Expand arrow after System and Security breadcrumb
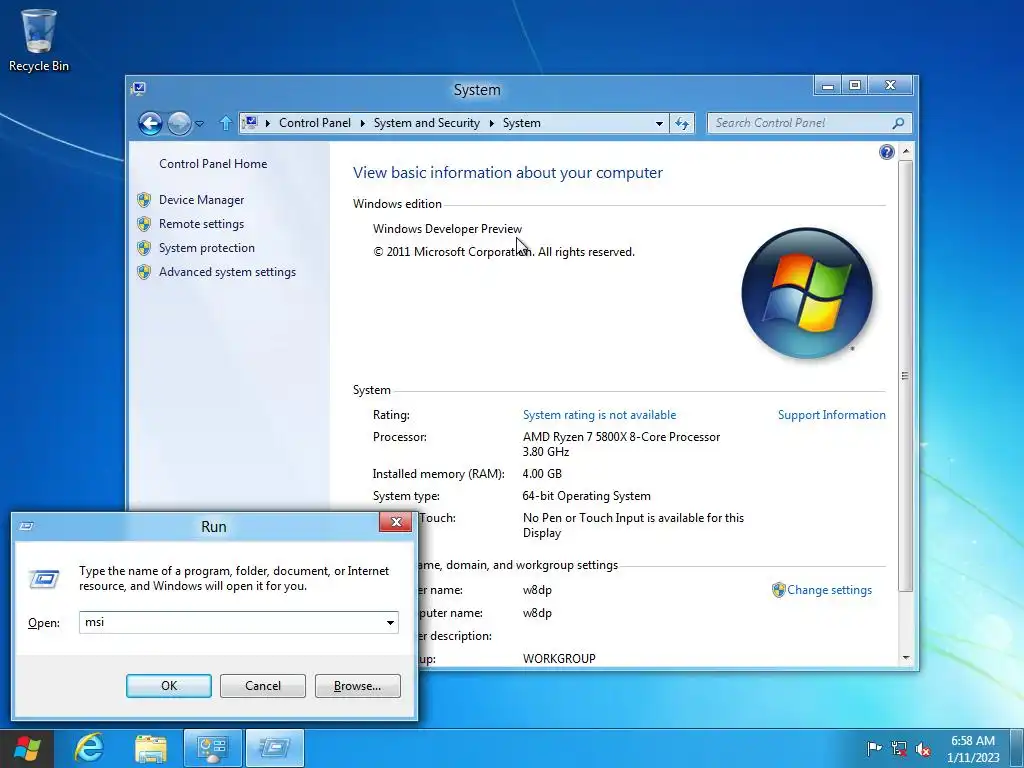 pos(492,123)
